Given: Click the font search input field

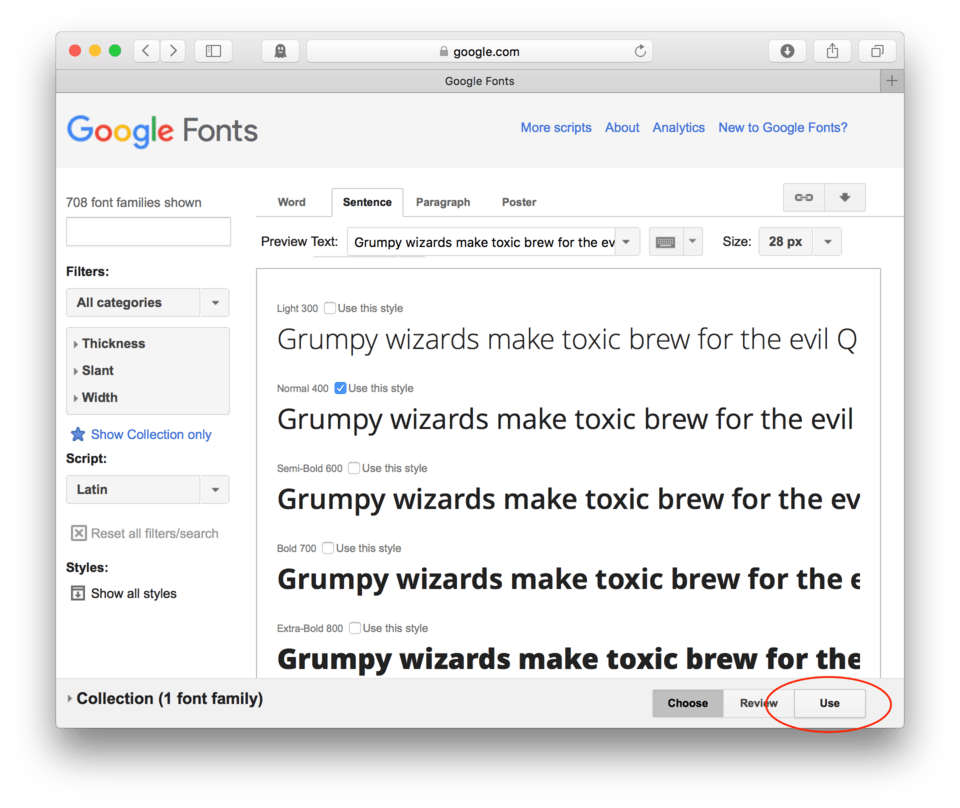Looking at the screenshot, I should pos(148,232).
